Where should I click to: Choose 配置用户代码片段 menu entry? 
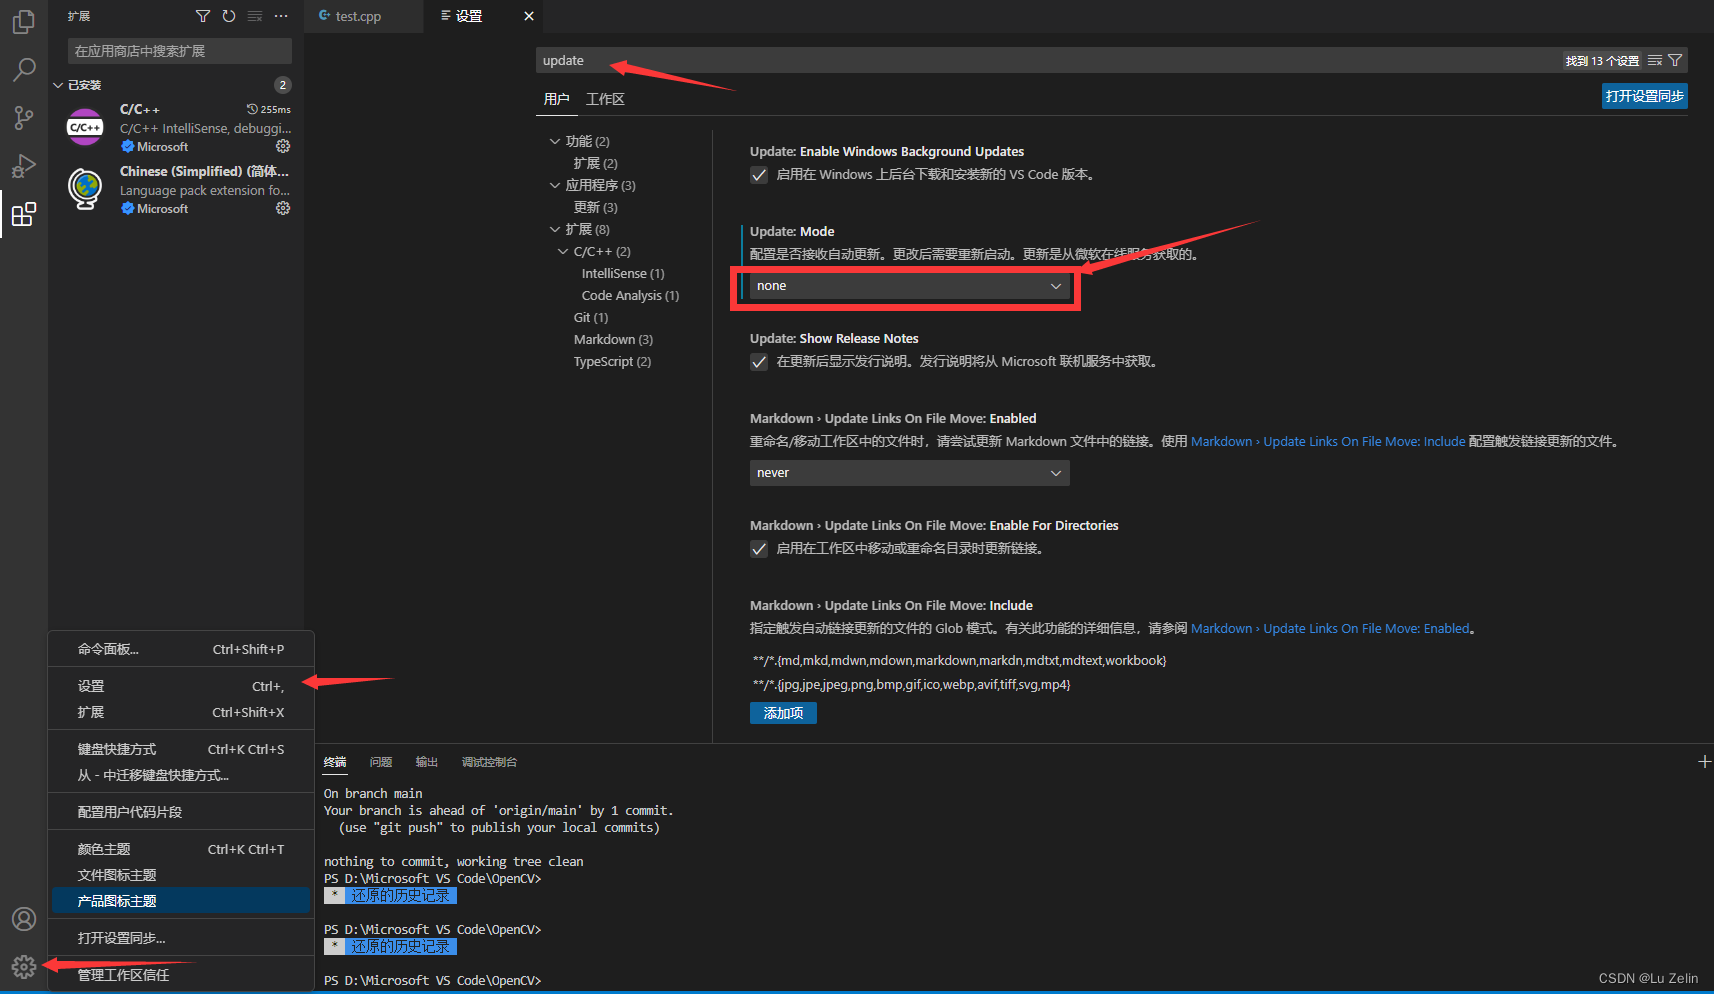pyautogui.click(x=181, y=812)
